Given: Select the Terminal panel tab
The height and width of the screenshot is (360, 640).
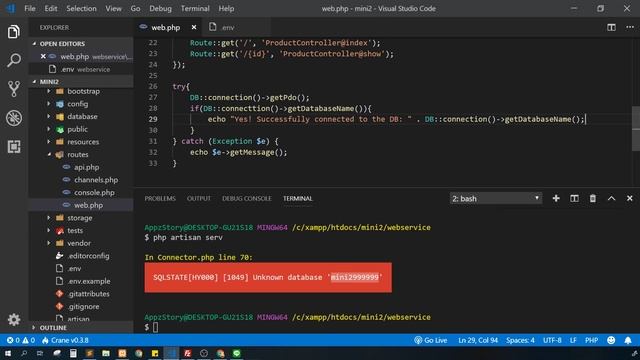Looking at the screenshot, I should pos(298,198).
